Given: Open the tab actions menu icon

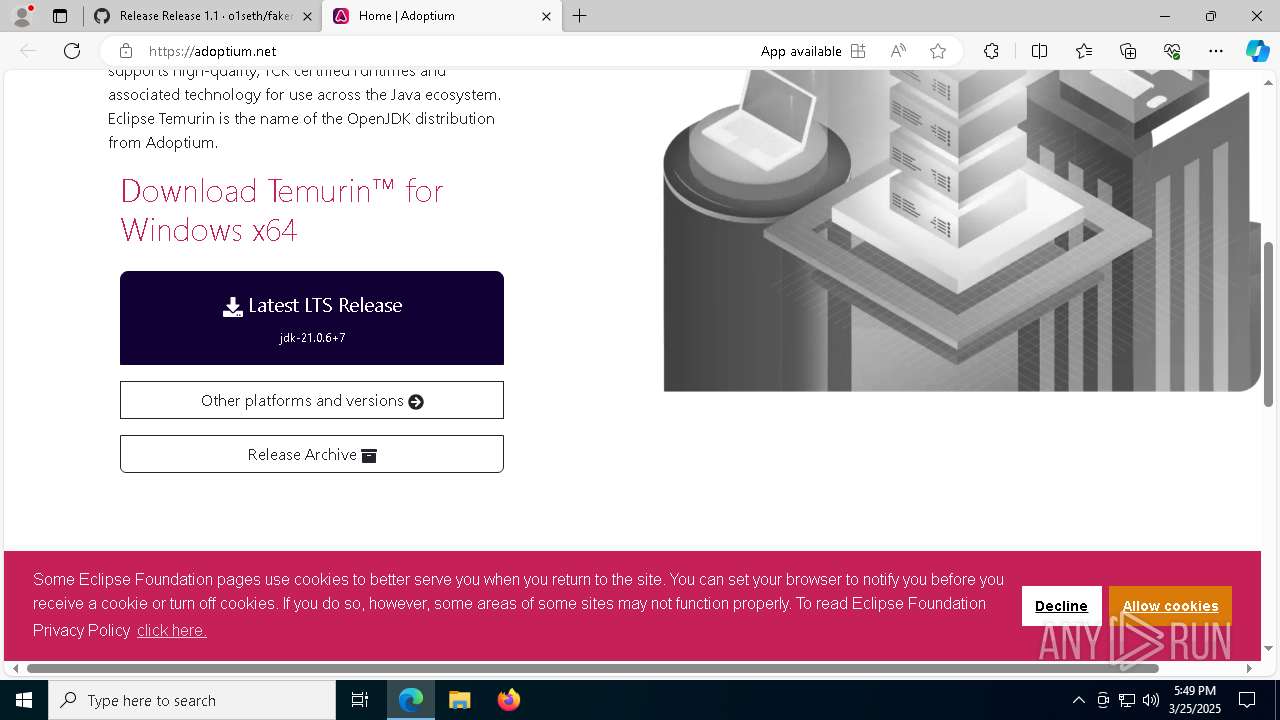Looking at the screenshot, I should [x=60, y=16].
